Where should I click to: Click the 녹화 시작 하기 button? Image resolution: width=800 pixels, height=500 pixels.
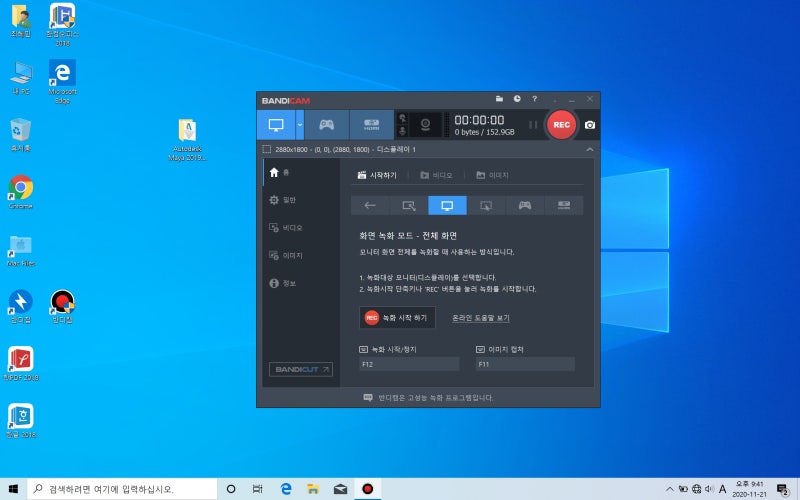(397, 317)
